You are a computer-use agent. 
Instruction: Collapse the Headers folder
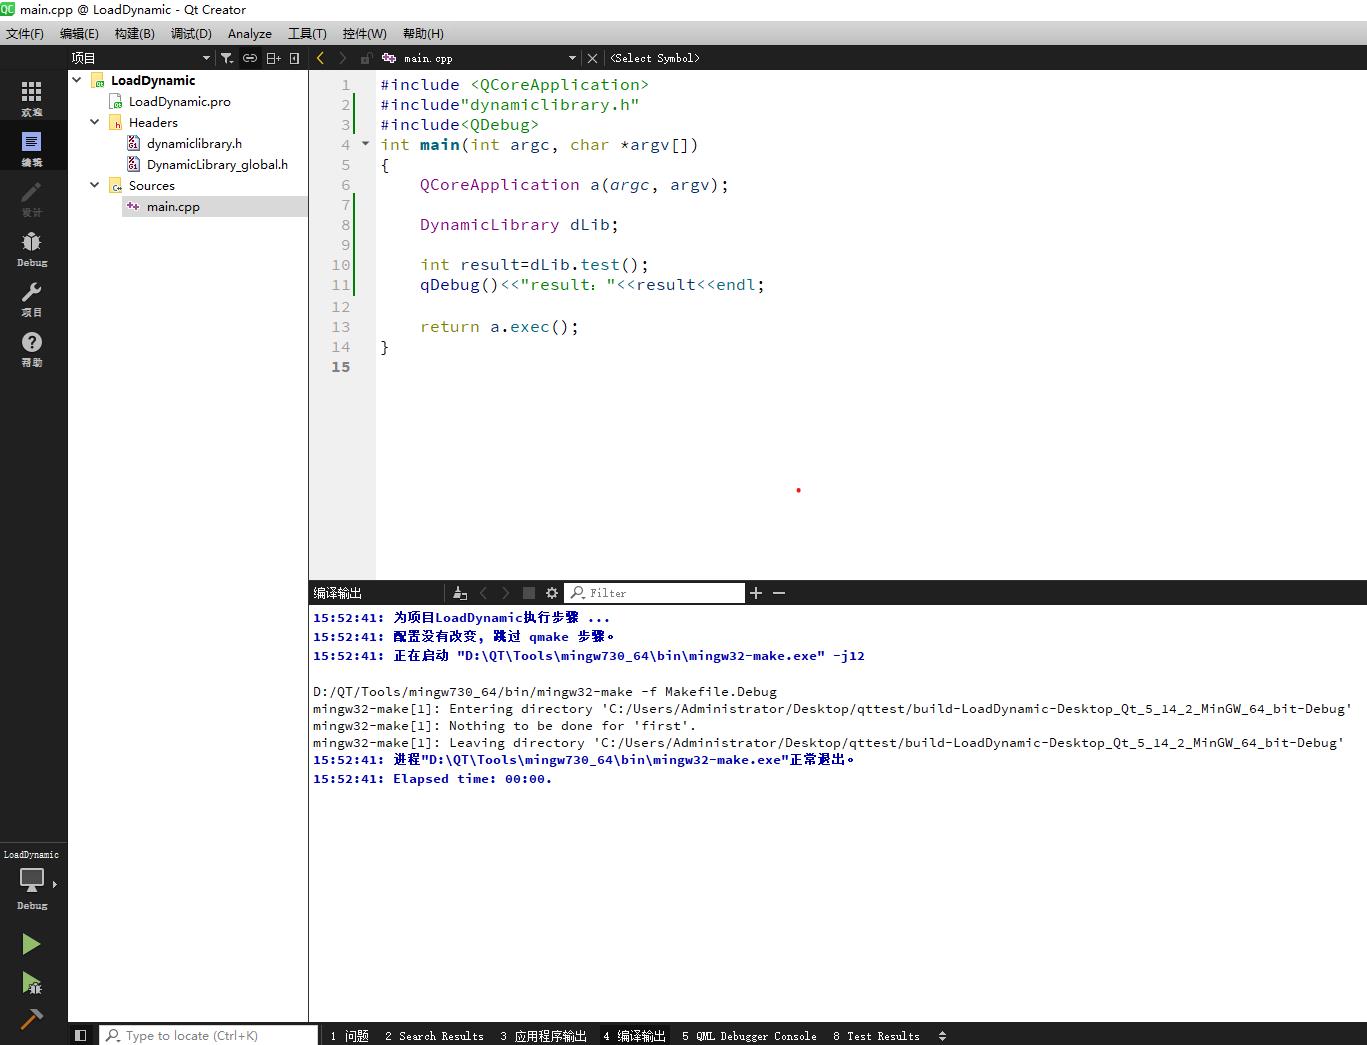click(x=95, y=122)
